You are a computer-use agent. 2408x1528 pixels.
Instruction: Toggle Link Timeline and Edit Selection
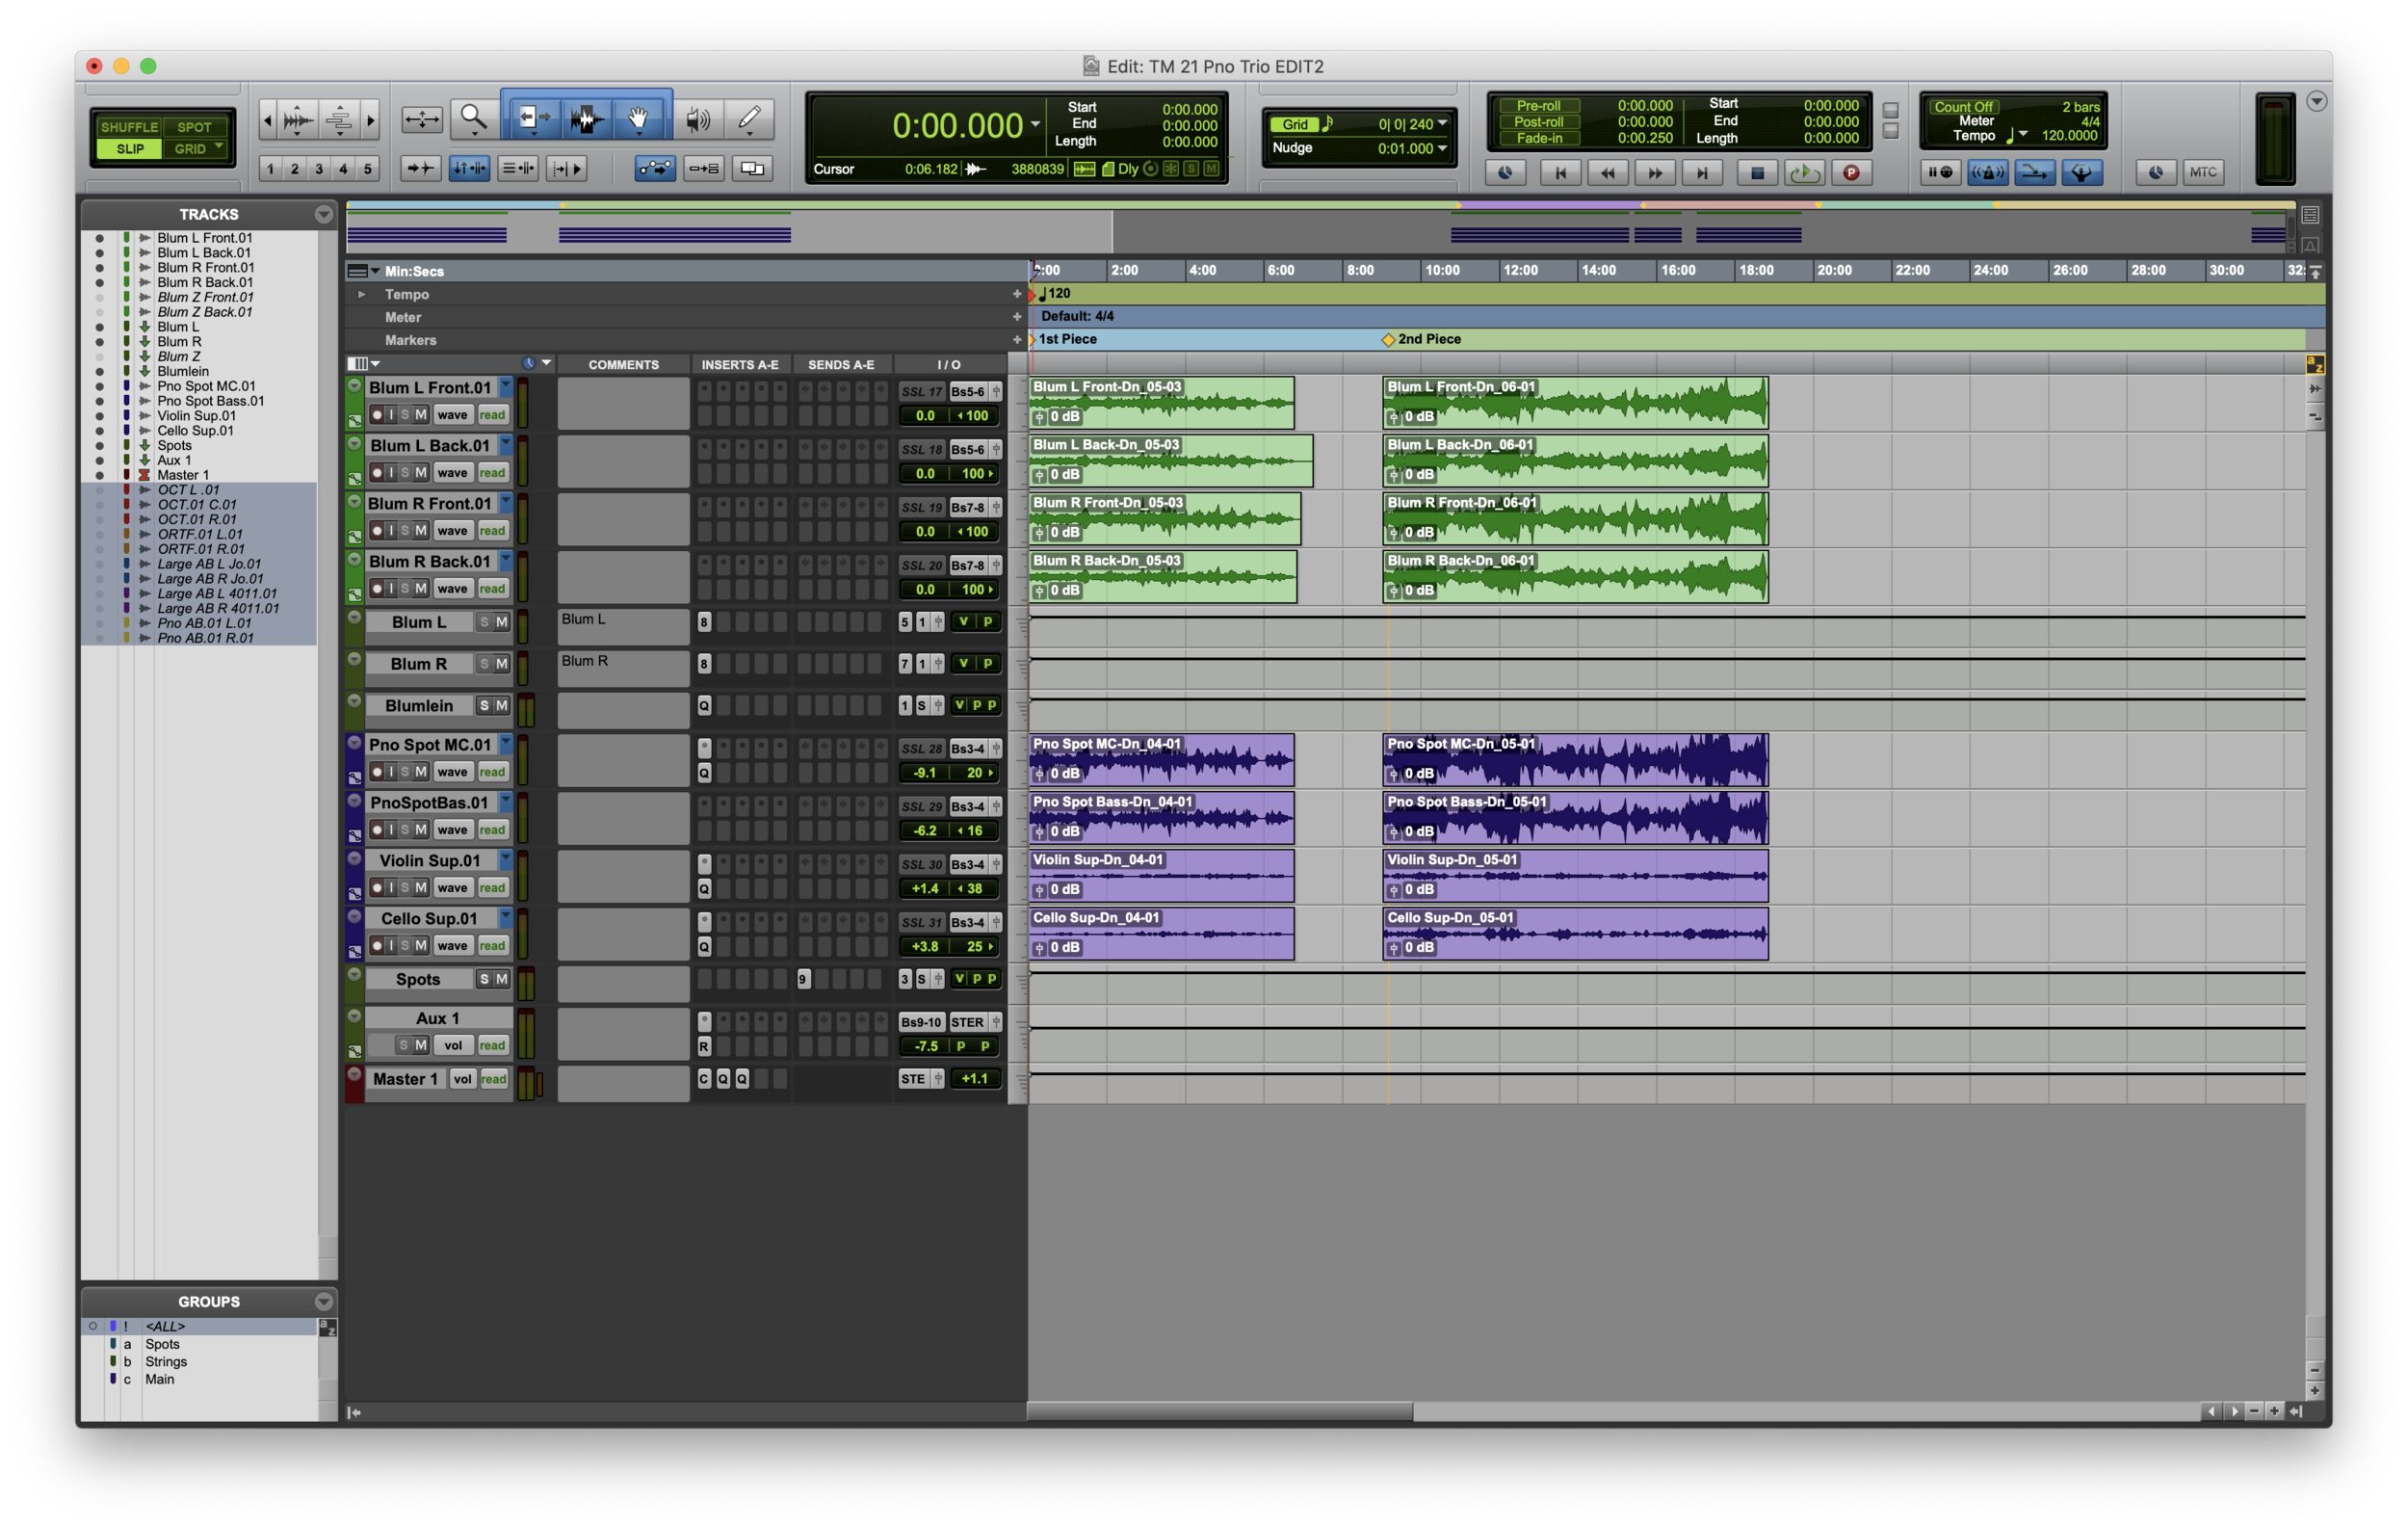tap(468, 168)
